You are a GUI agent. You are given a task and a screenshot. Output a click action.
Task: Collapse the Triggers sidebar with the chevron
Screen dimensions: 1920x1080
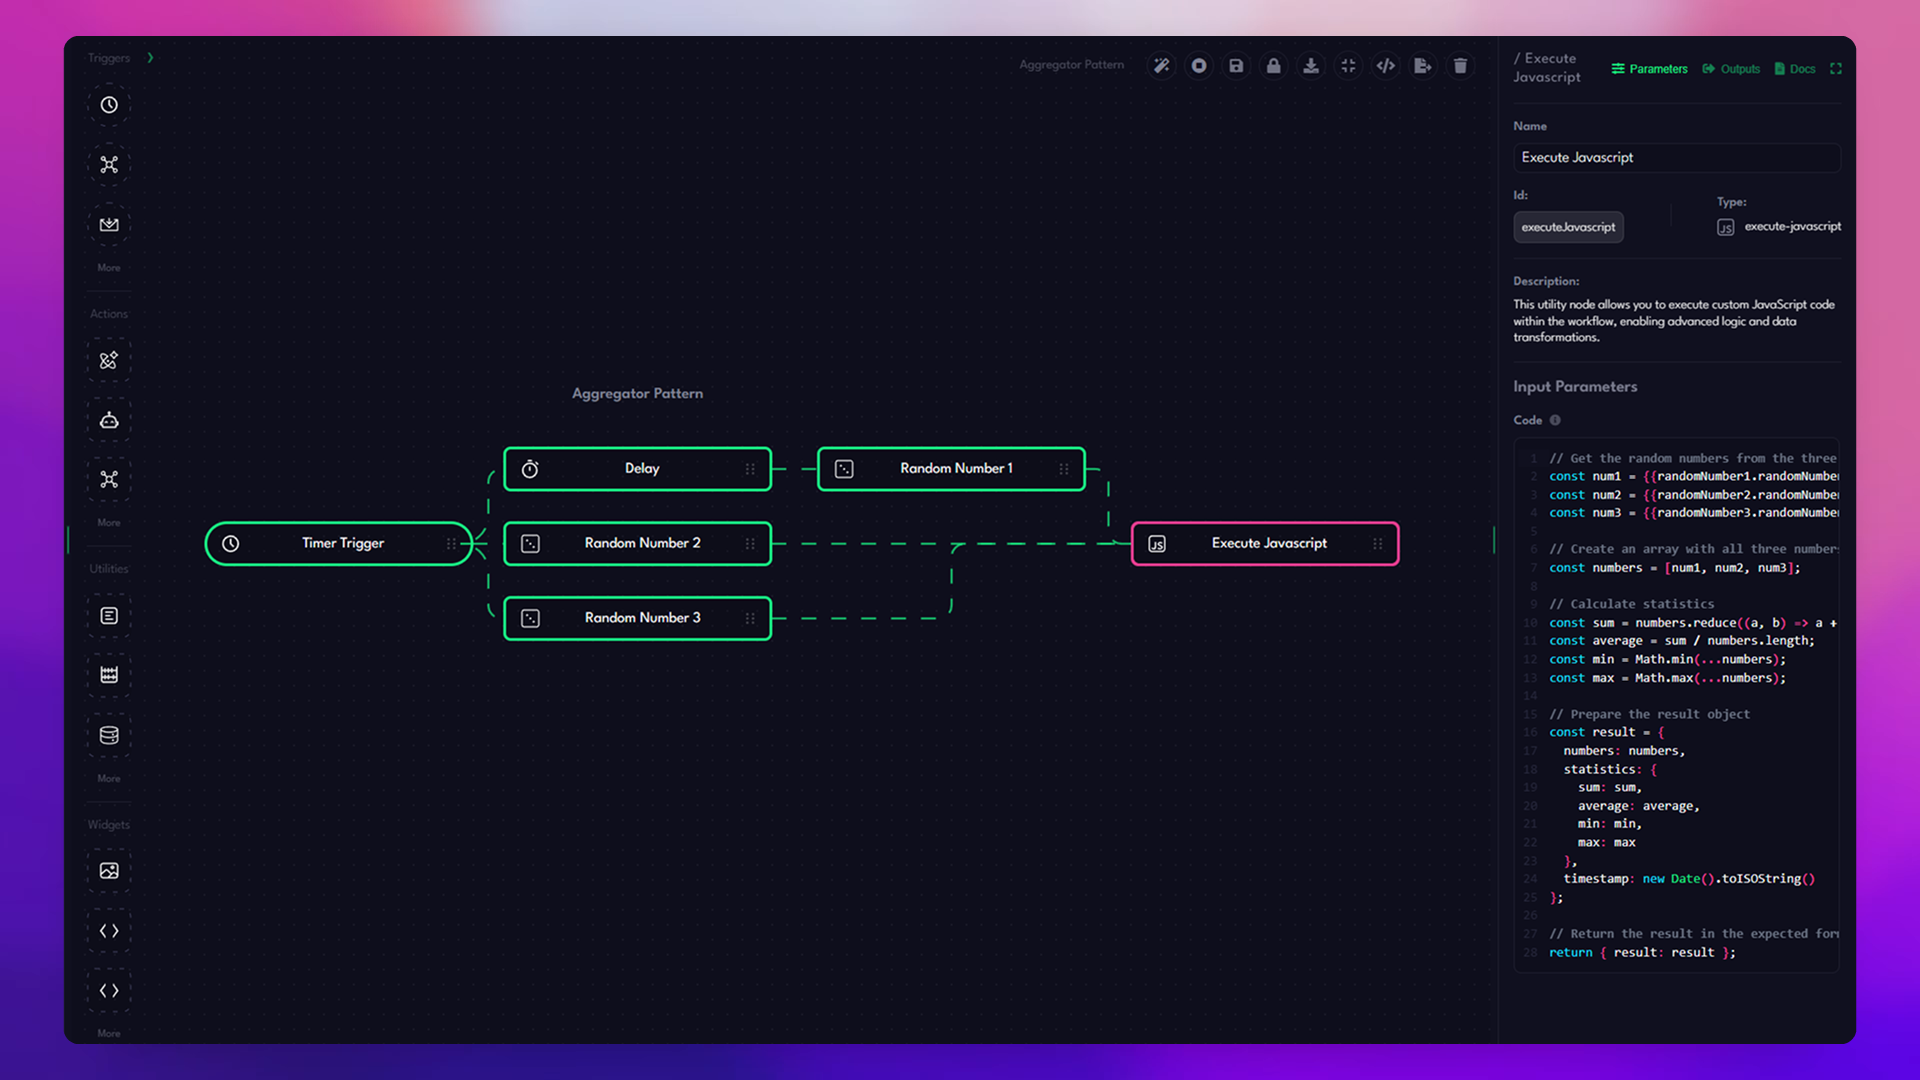(150, 58)
